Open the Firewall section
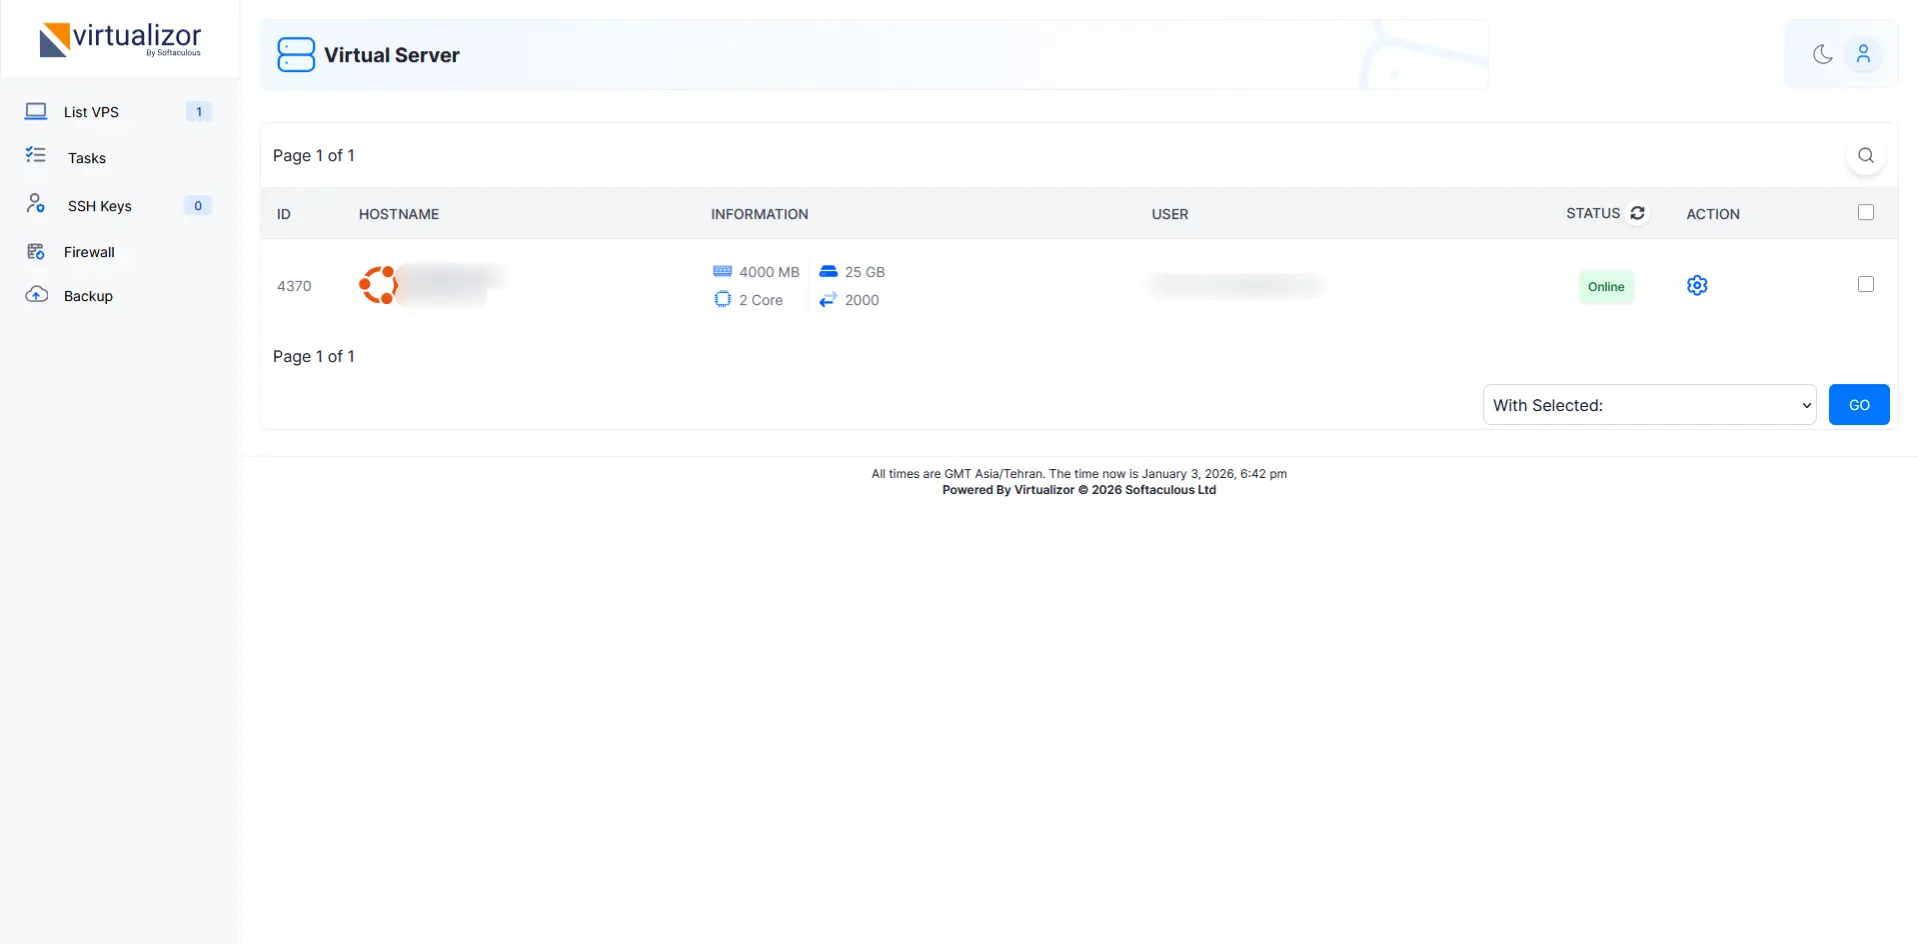The image size is (1918, 944). click(89, 252)
